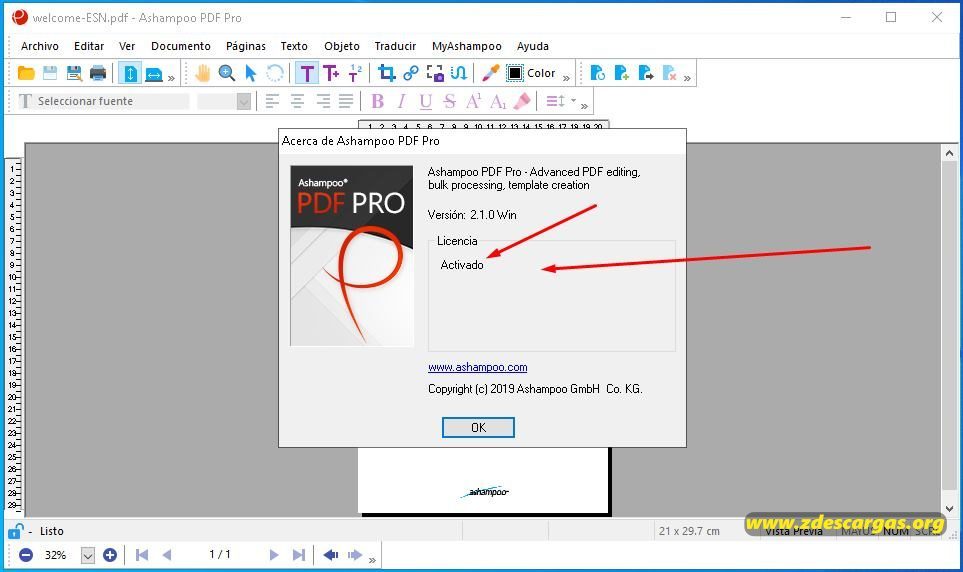Screen dimensions: 963x572
Task: Align text center
Action: [297, 101]
